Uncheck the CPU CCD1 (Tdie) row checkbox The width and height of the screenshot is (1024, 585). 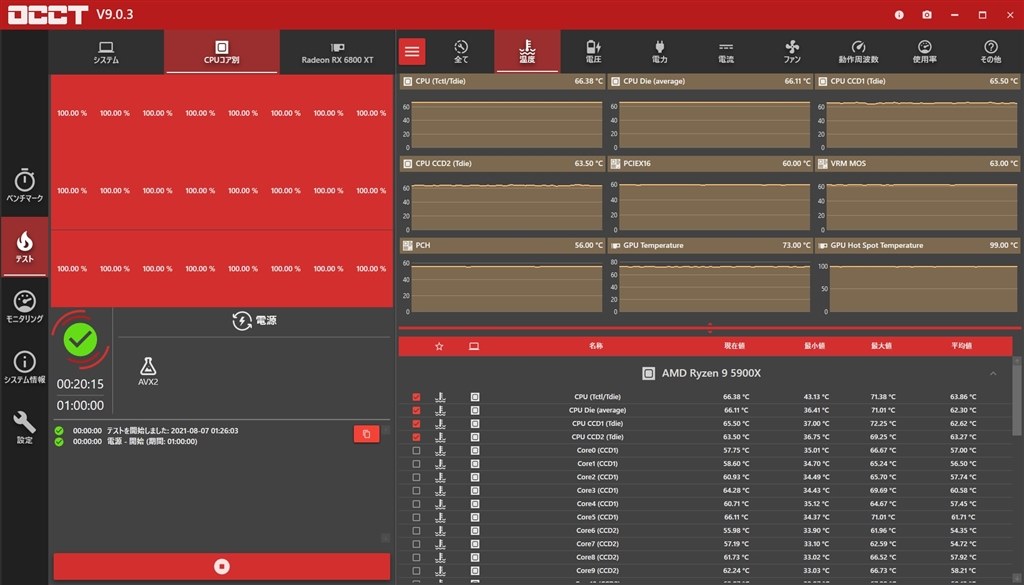[416, 424]
